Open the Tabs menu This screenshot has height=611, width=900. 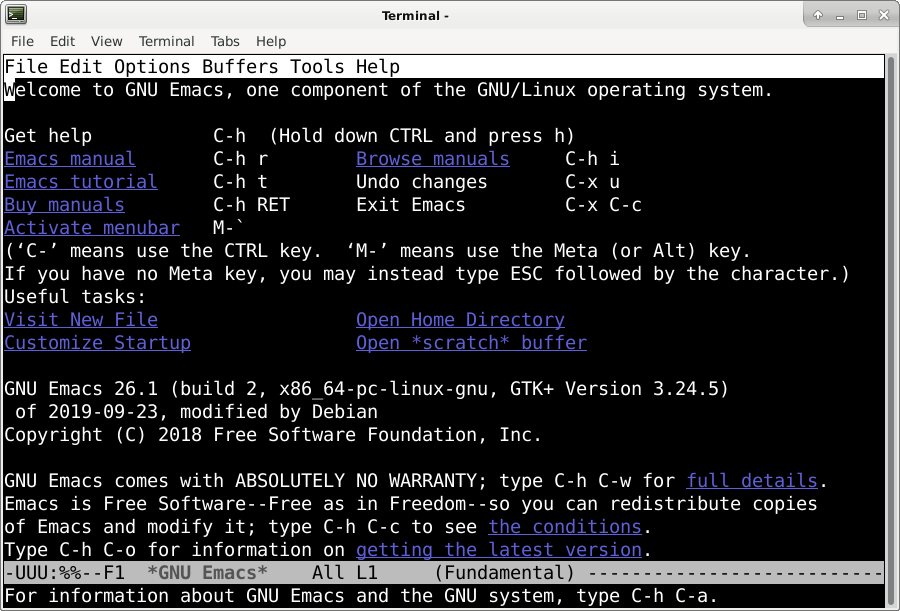coord(224,41)
